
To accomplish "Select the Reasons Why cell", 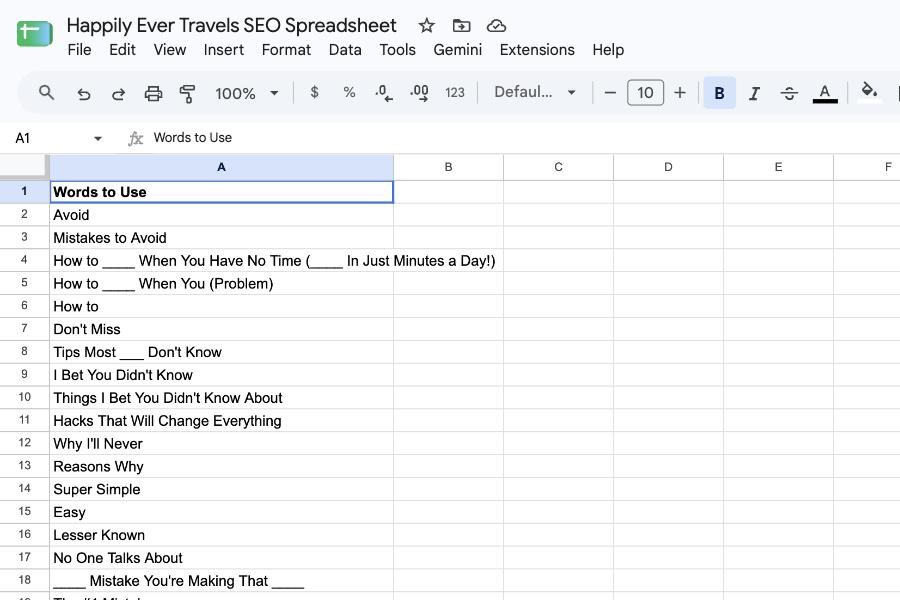I will [222, 466].
